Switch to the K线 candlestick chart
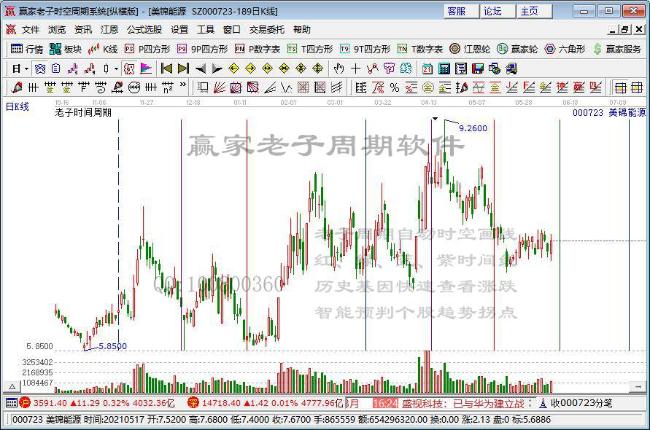 tap(102, 49)
